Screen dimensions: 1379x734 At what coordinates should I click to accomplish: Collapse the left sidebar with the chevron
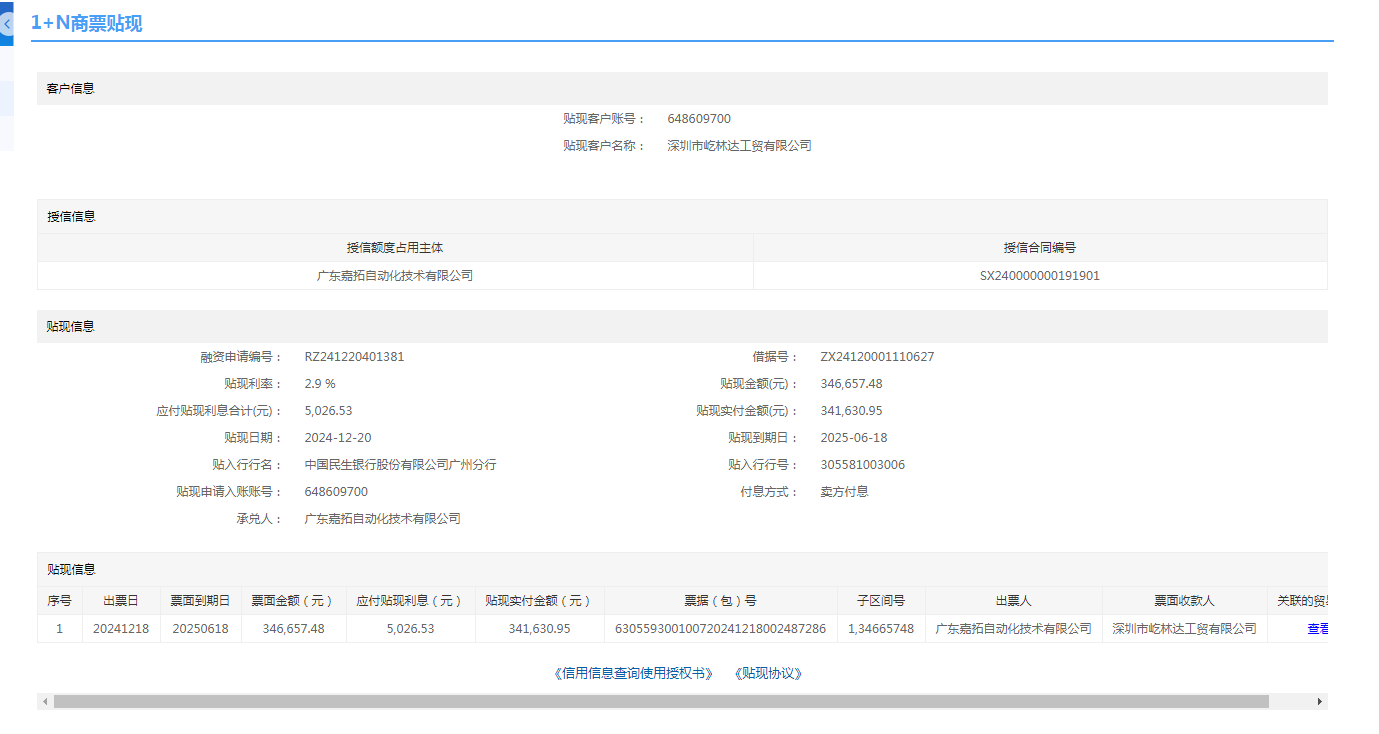(6, 23)
